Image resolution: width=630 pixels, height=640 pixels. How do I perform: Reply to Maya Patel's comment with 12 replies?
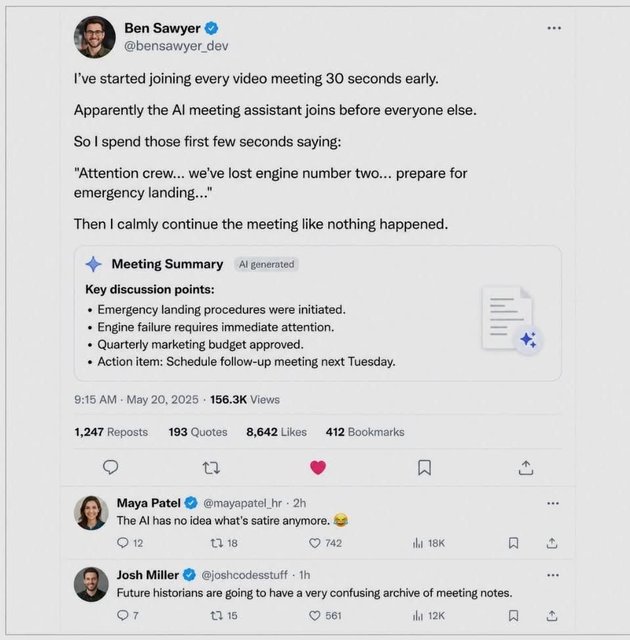tap(130, 543)
